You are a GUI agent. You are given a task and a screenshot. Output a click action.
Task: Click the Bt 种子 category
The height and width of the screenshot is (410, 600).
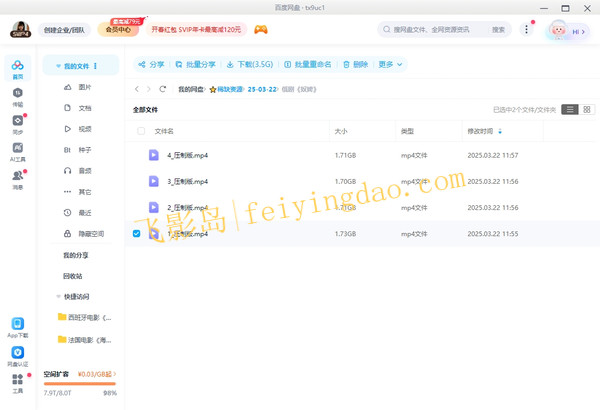78,150
